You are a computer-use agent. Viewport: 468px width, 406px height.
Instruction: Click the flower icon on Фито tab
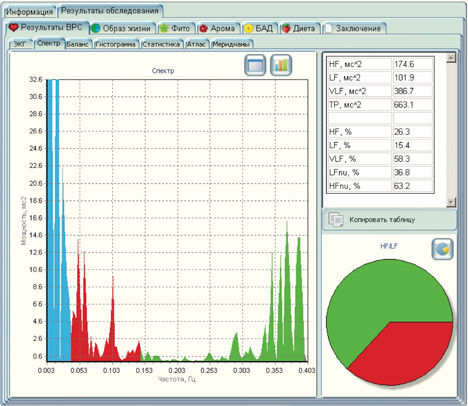[x=164, y=29]
